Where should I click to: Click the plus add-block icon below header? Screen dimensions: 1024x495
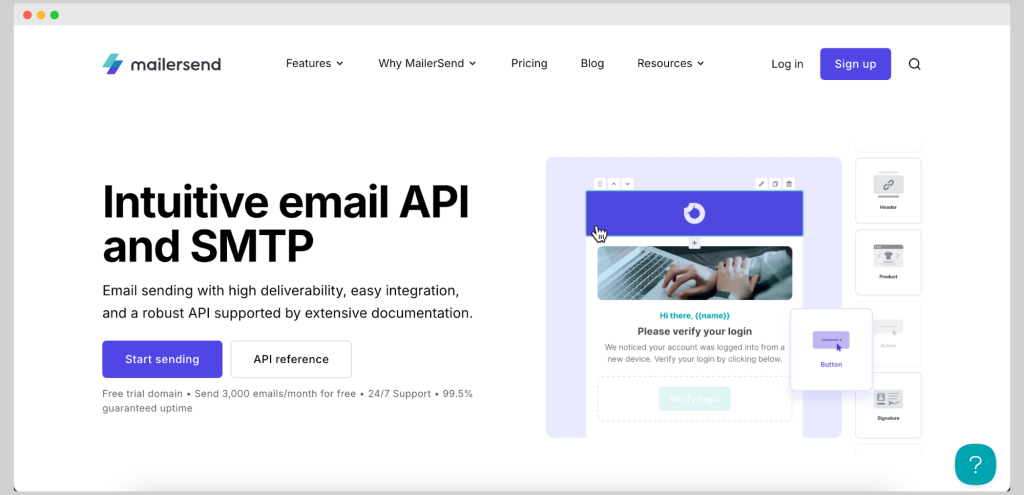pyautogui.click(x=694, y=243)
